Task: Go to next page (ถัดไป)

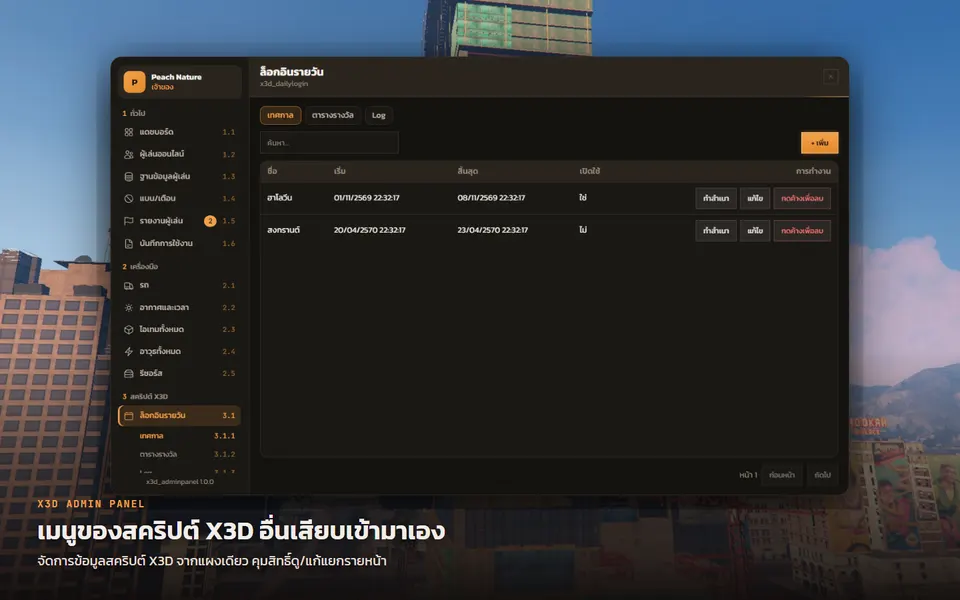Action: point(822,475)
